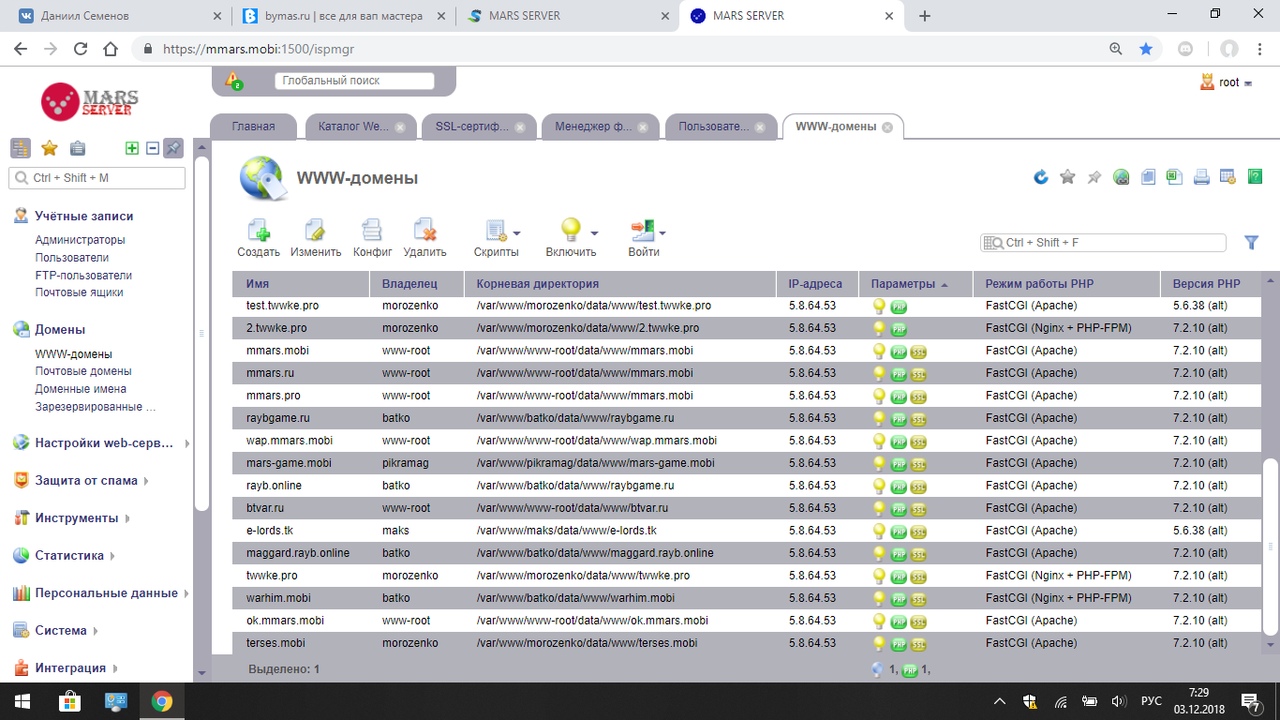Screen dimensions: 1280x720
Task: Click the Глобальный поиск search field
Action: click(x=354, y=81)
